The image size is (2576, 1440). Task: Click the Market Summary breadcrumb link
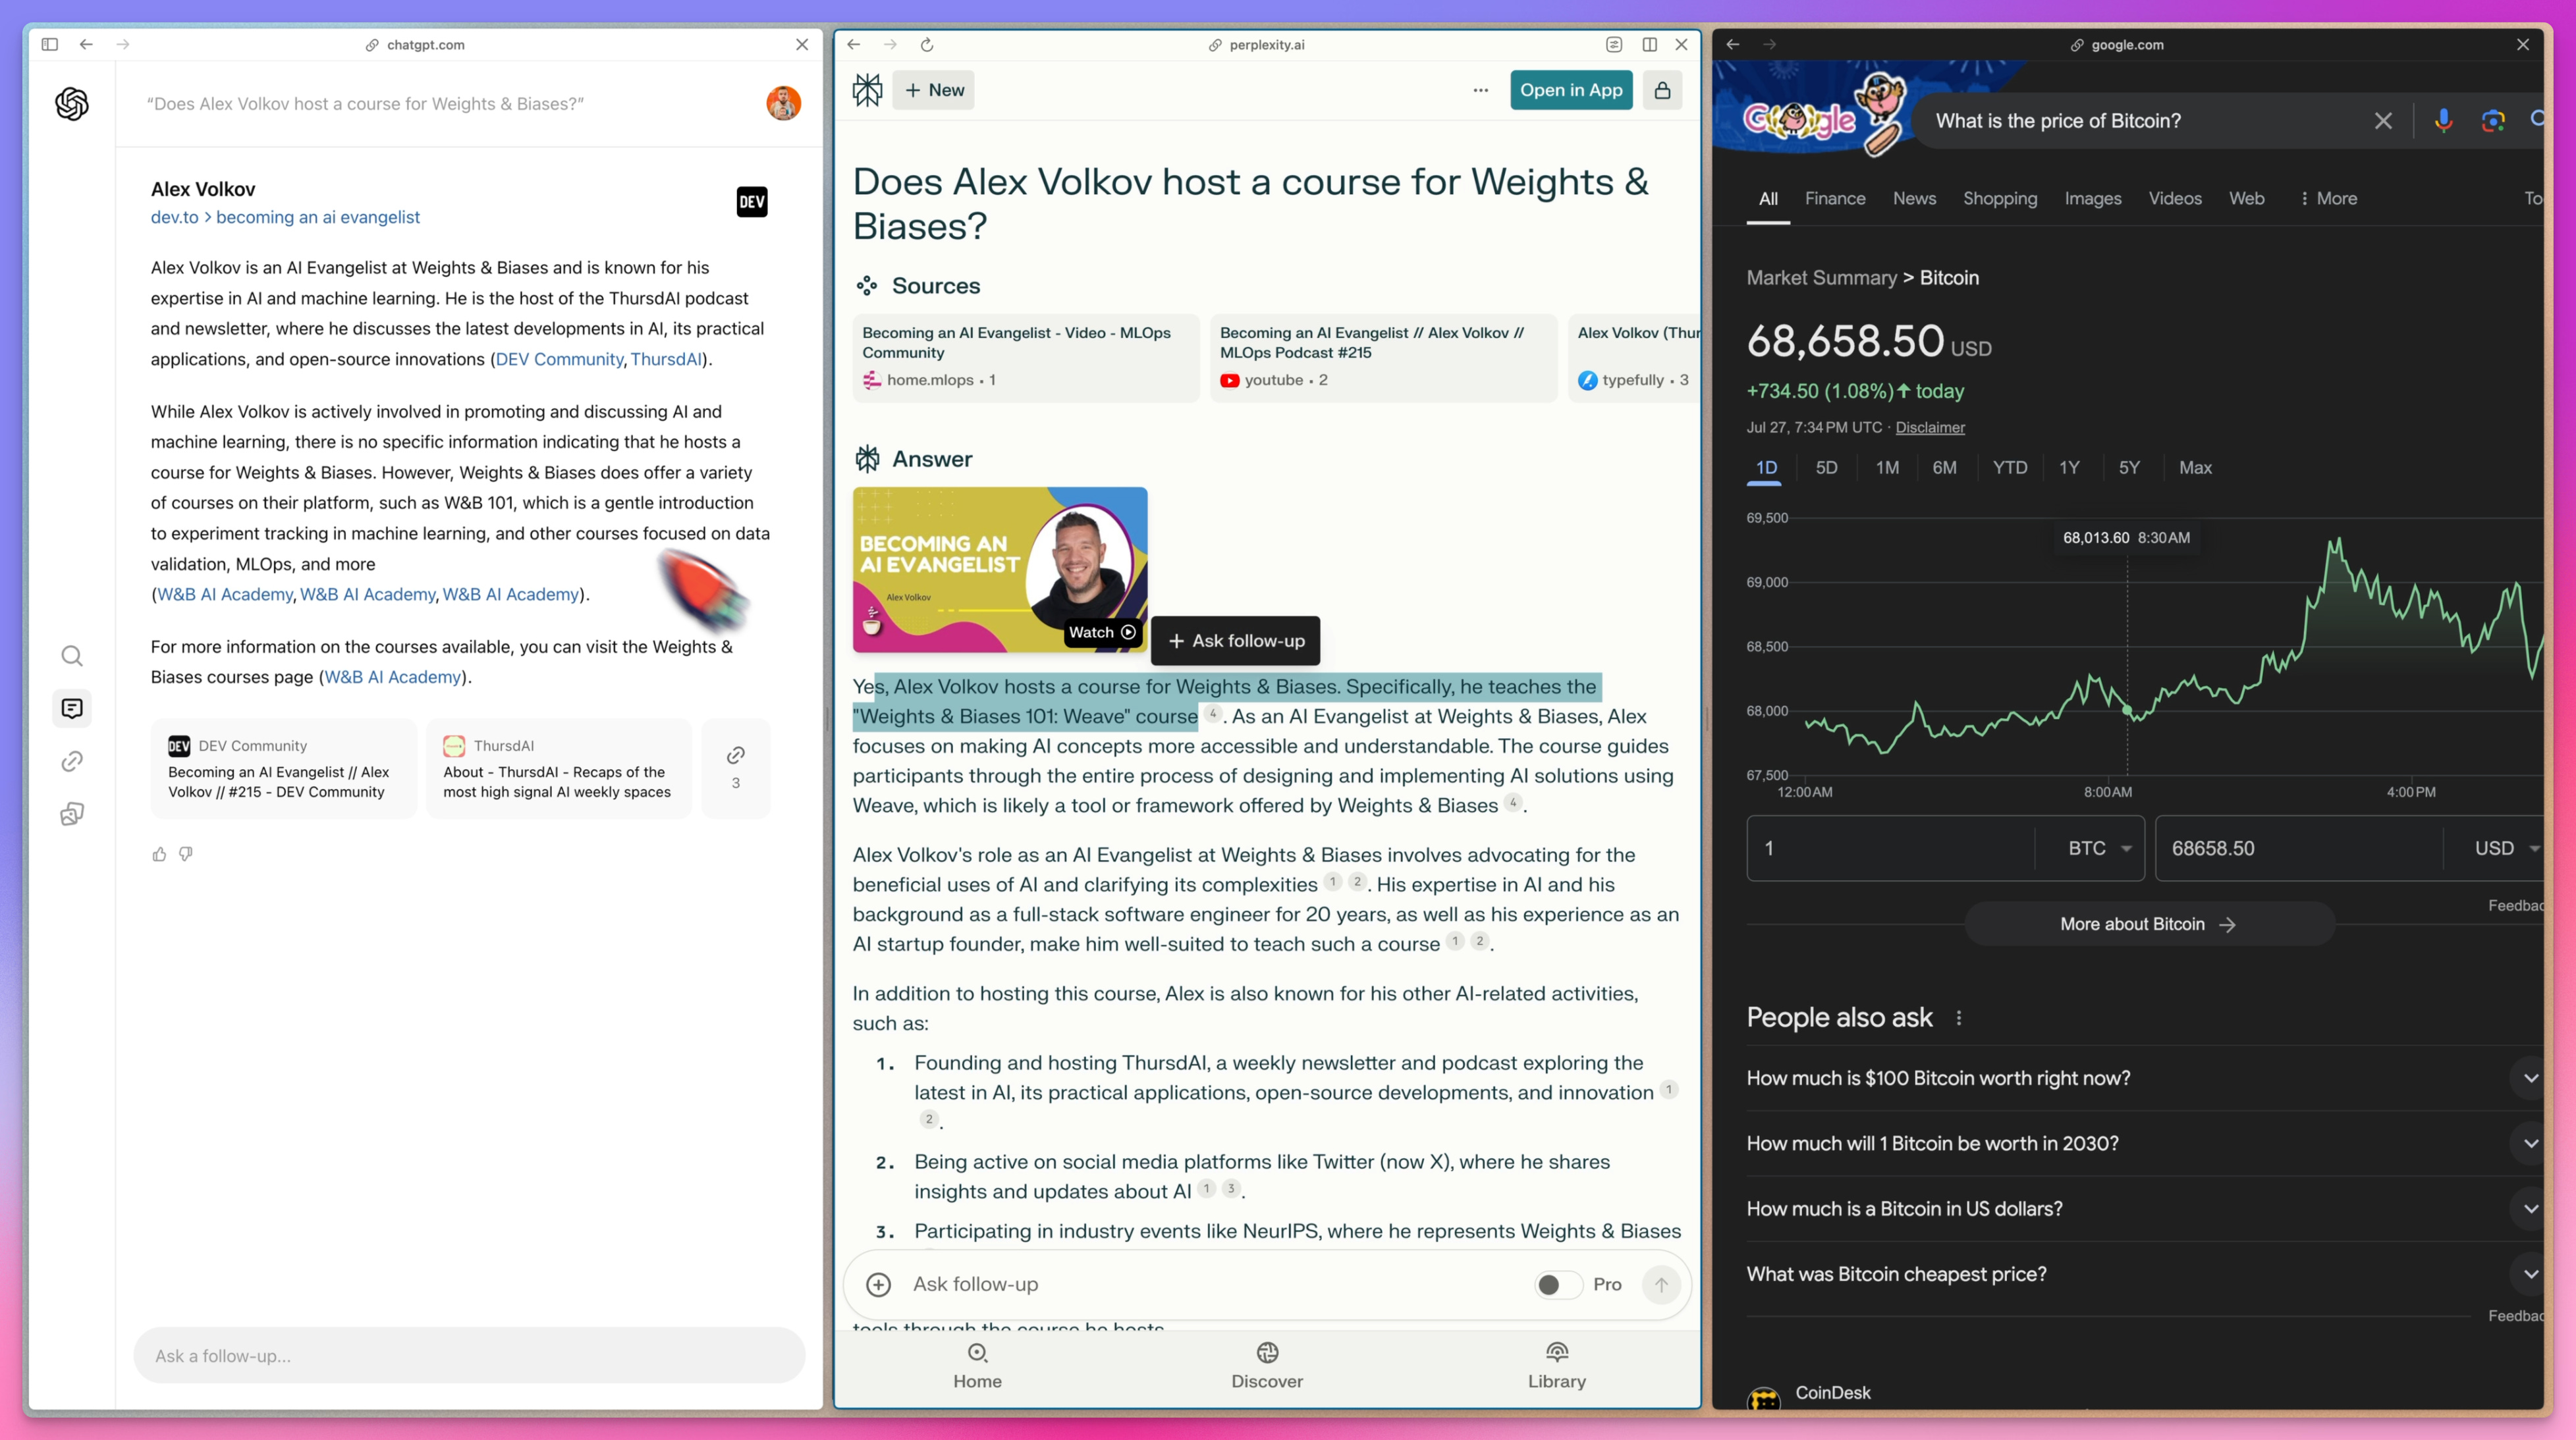(x=1821, y=278)
